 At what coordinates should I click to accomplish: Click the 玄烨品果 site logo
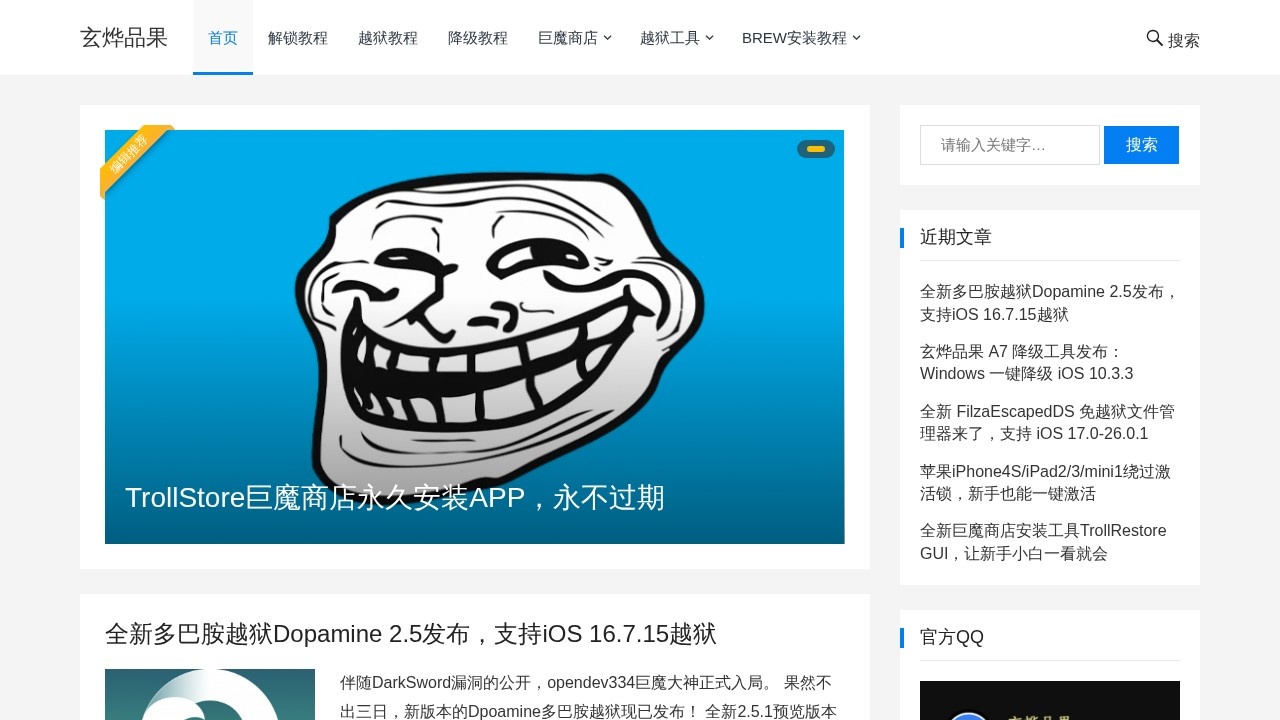click(x=124, y=38)
